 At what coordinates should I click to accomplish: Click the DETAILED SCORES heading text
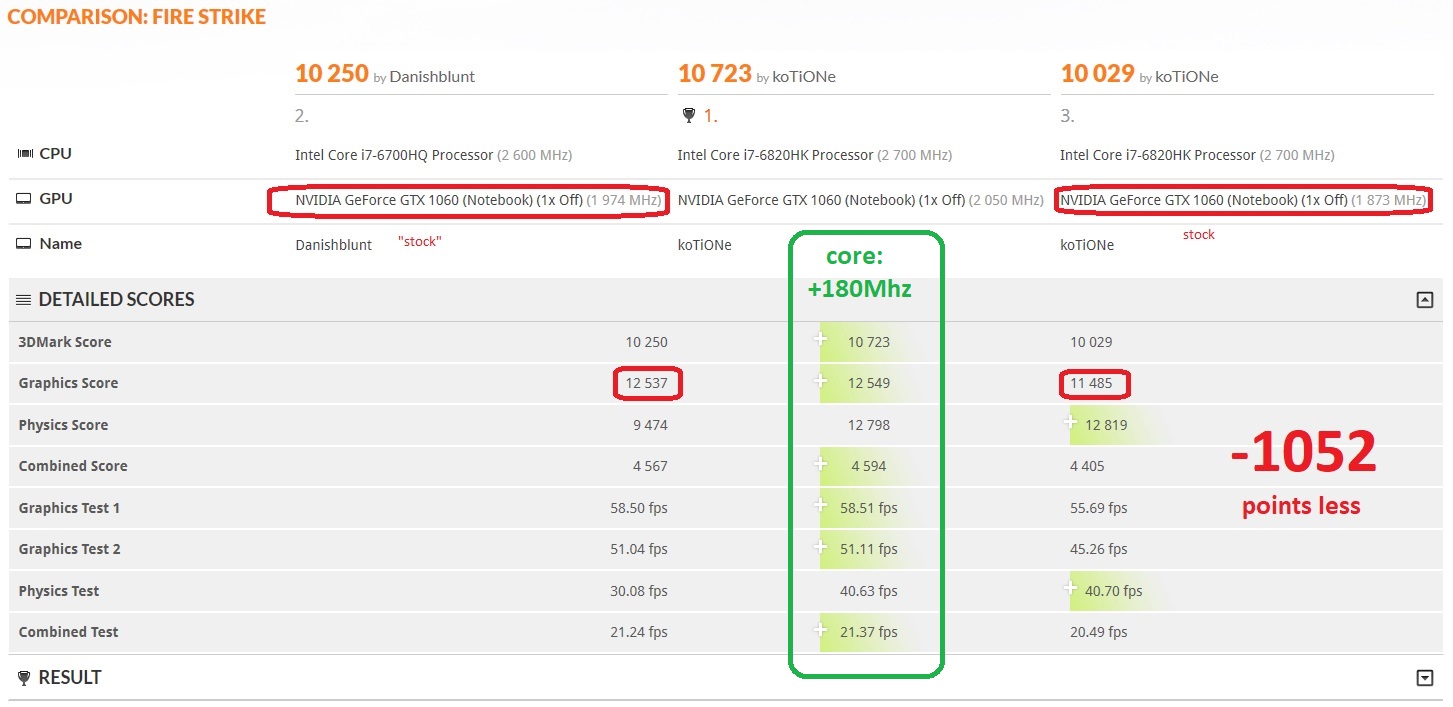[117, 299]
